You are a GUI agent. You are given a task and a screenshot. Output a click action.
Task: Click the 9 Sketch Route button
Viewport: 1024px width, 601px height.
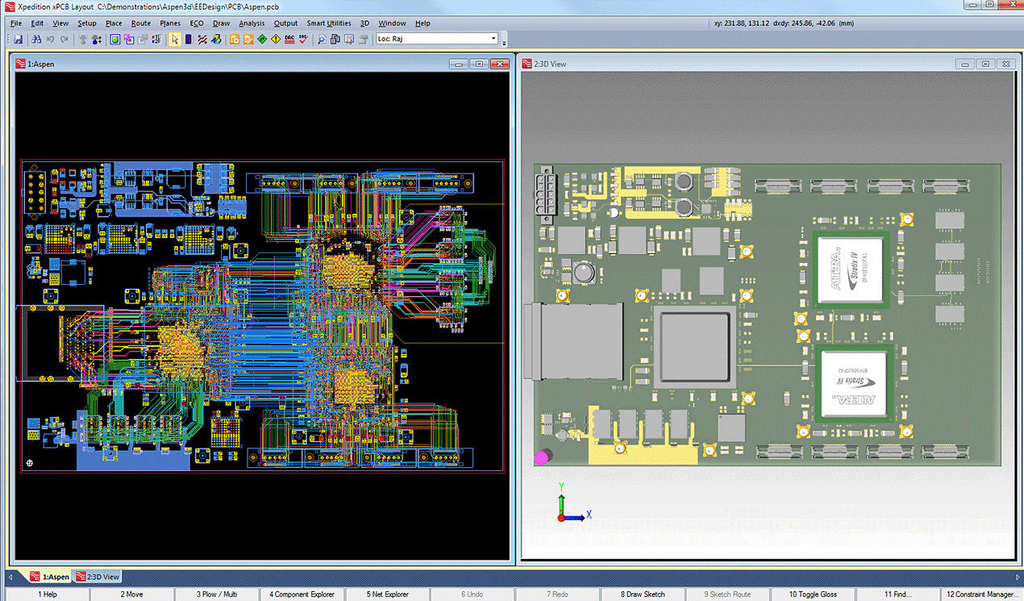728,594
